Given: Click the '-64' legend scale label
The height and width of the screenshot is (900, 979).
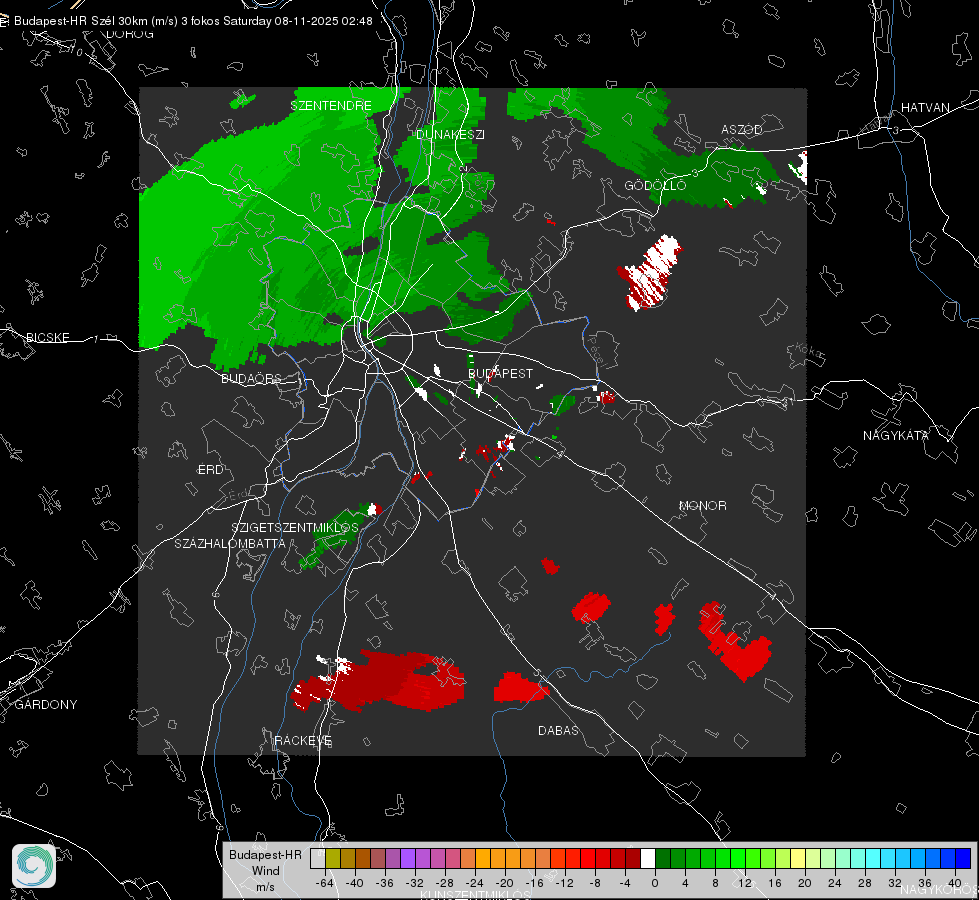Looking at the screenshot, I should (325, 883).
